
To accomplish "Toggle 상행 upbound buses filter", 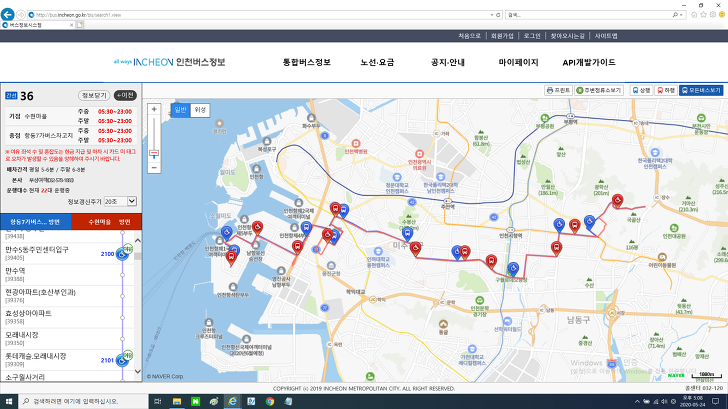I will click(641, 90).
